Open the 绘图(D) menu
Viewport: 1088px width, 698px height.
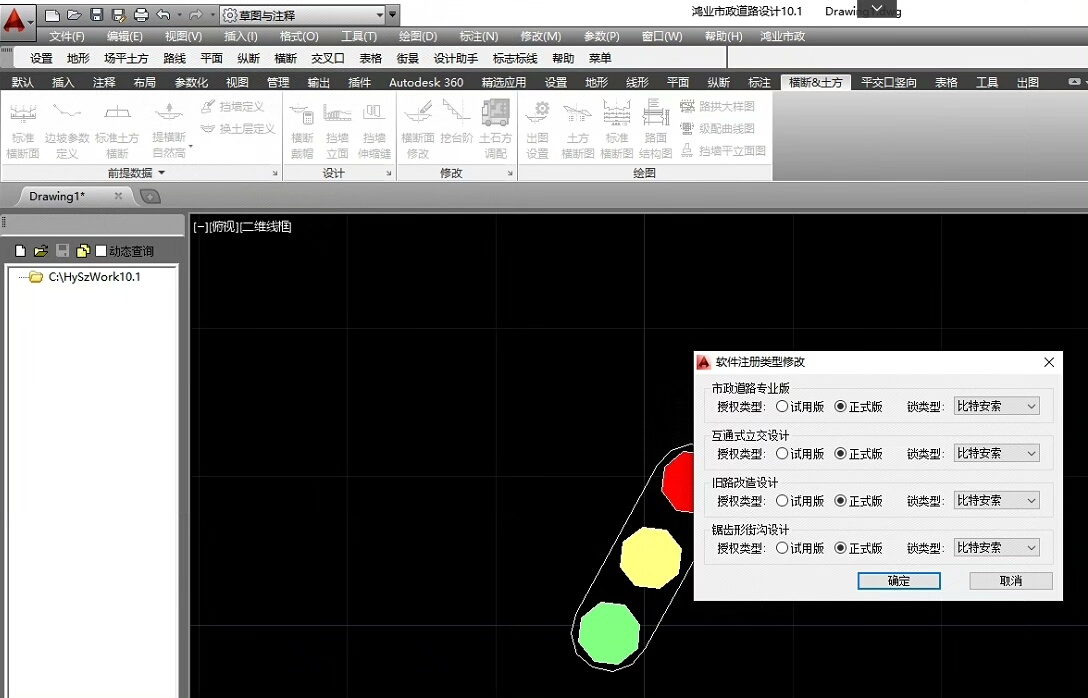[x=418, y=36]
